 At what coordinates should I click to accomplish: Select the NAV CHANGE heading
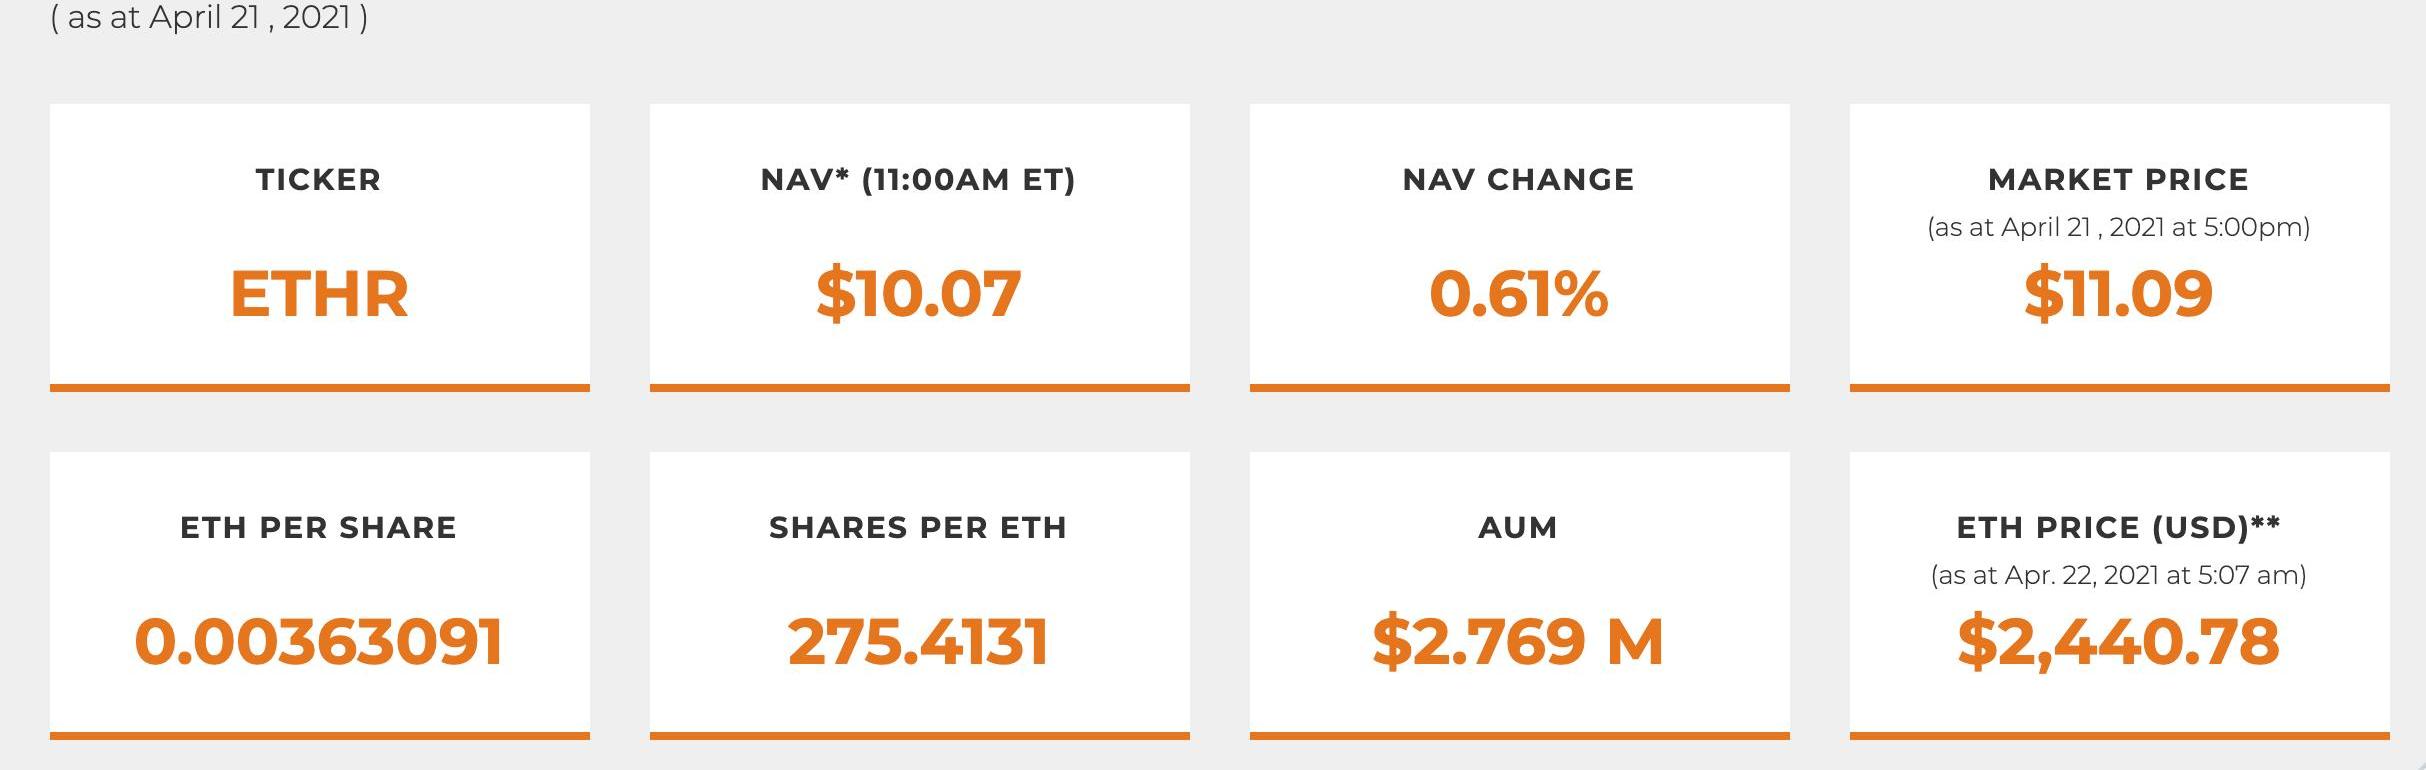pyautogui.click(x=1518, y=180)
